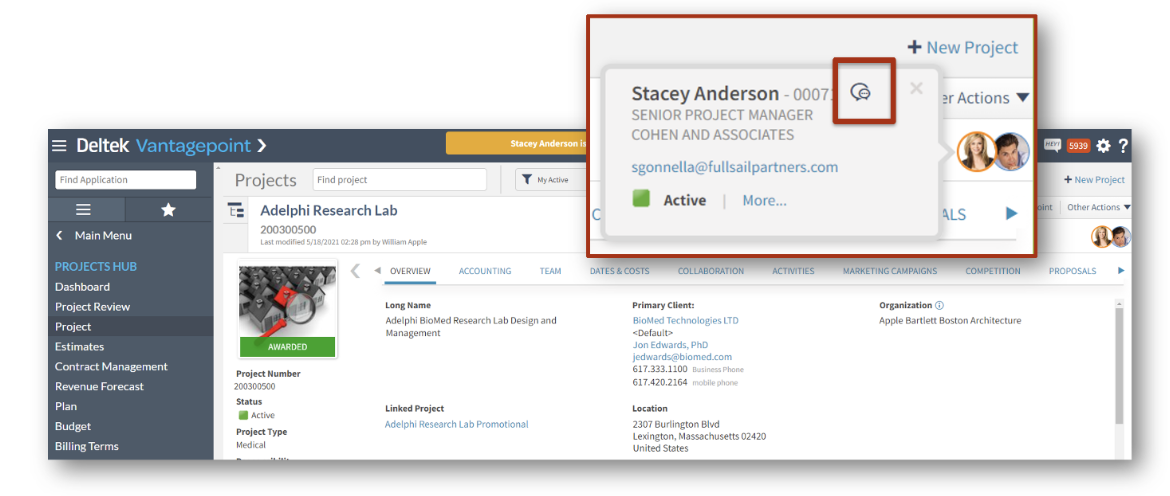Click the woman's avatar in the enlarged callout
The height and width of the screenshot is (496, 1170).
pyautogui.click(x=977, y=151)
